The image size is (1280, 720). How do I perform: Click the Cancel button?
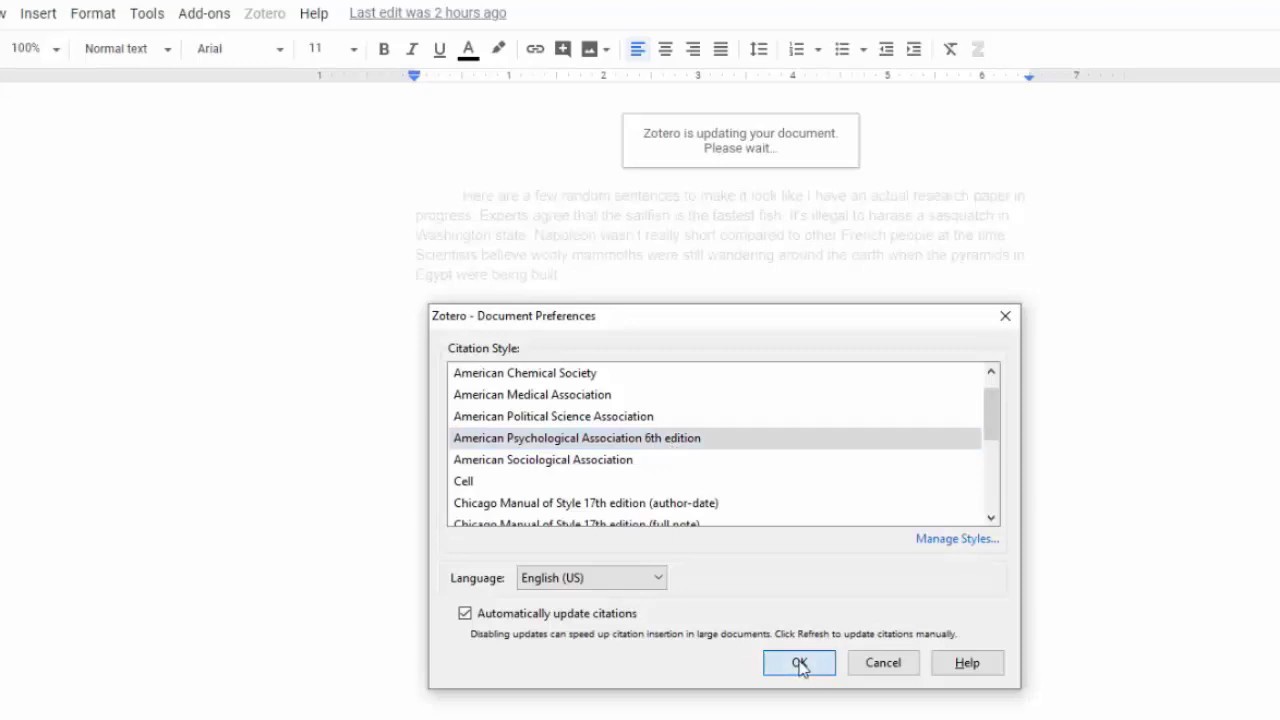883,663
